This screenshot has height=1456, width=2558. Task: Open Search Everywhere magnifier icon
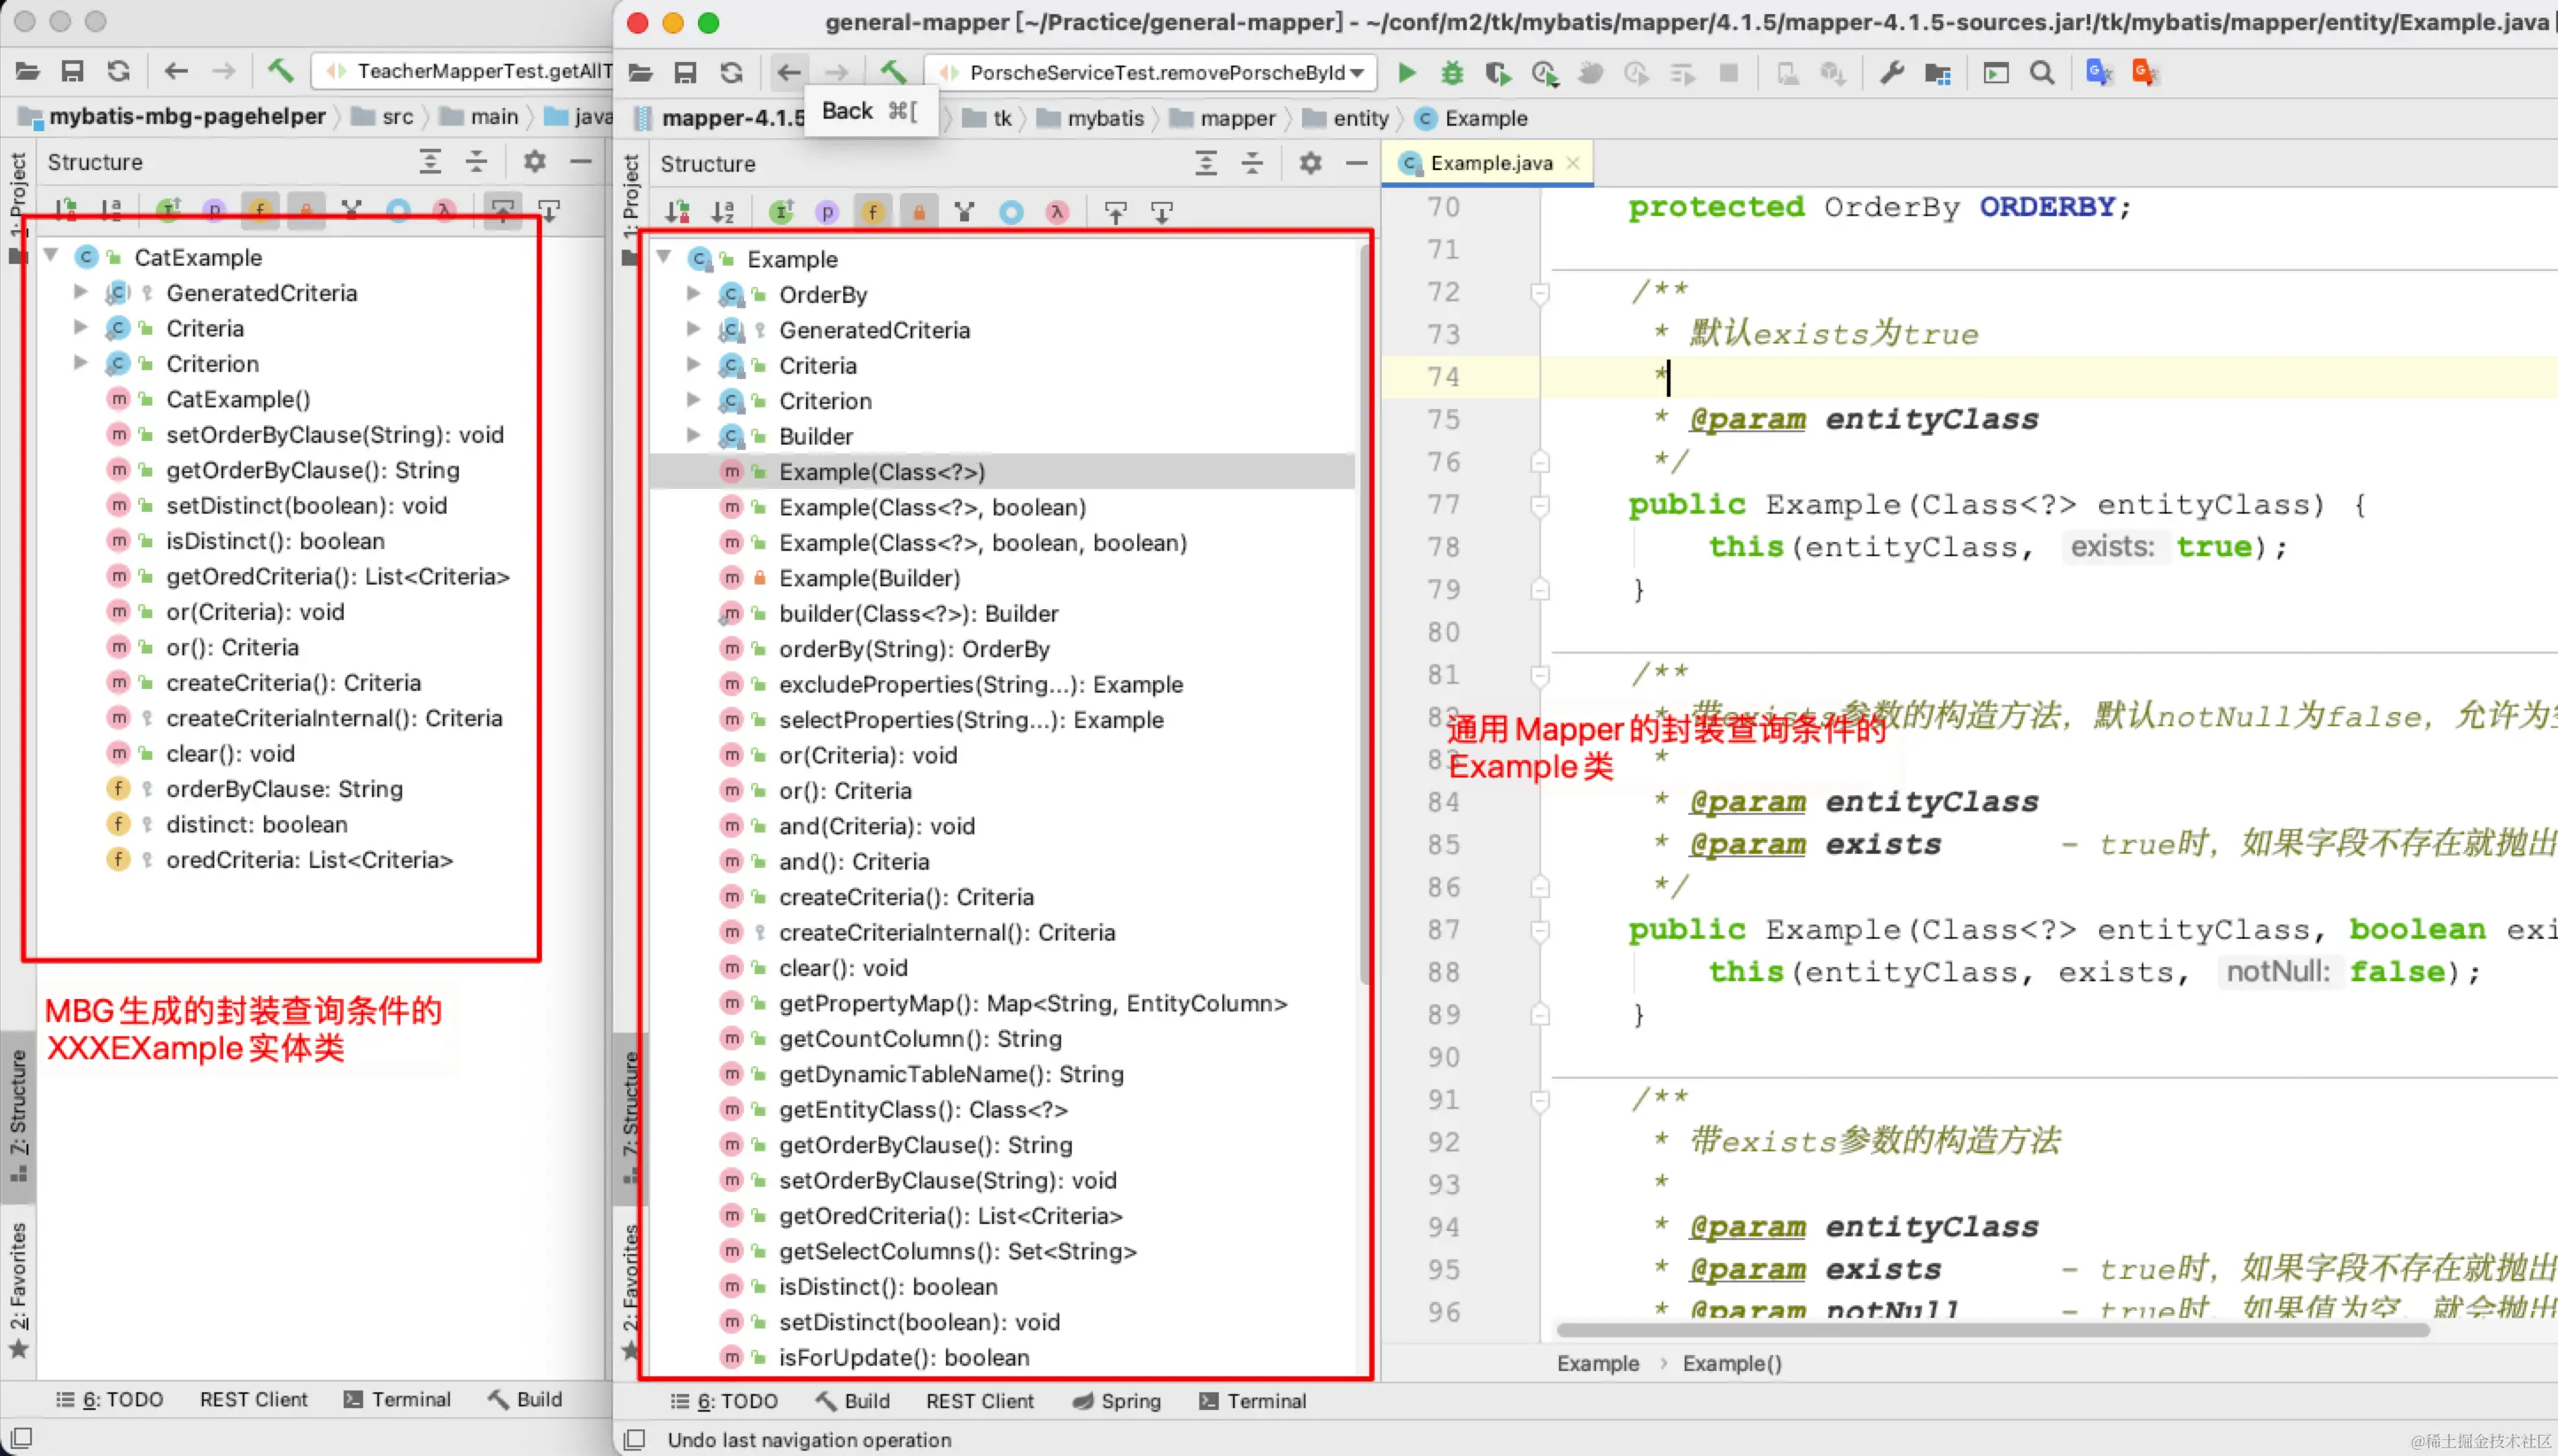point(2042,72)
